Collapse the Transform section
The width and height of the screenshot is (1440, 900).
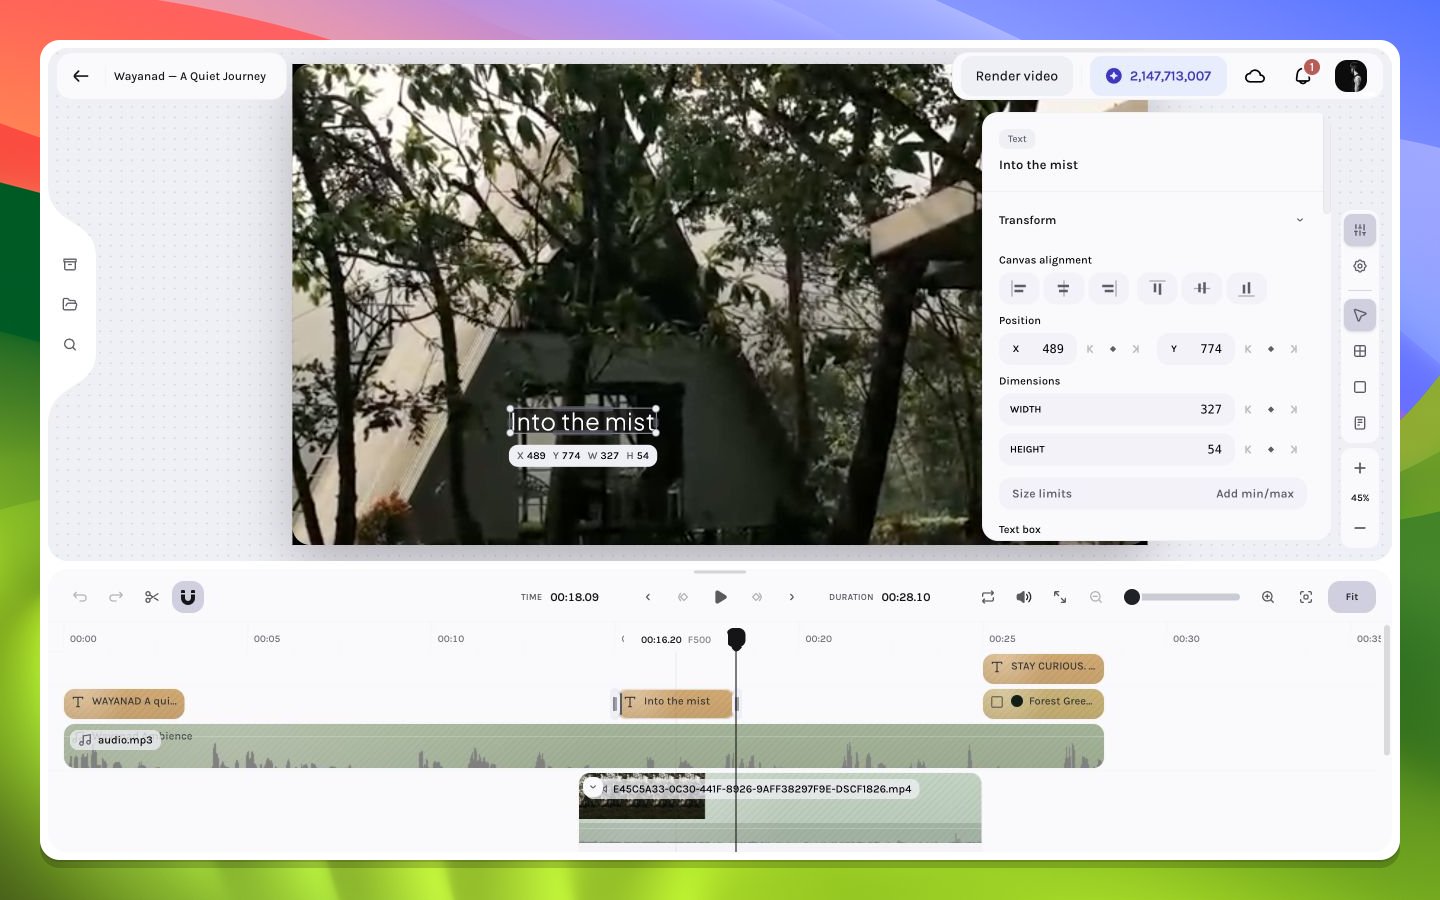coord(1300,220)
